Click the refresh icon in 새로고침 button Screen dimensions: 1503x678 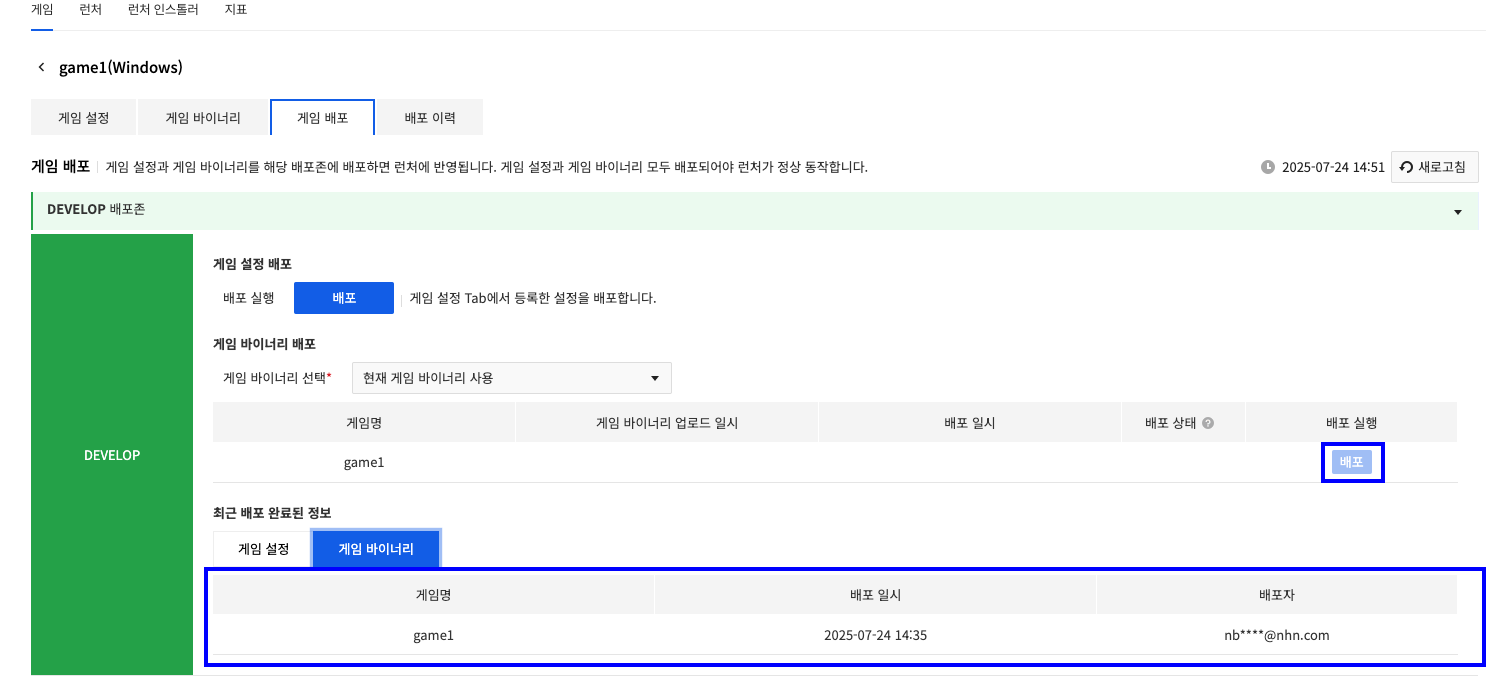pyautogui.click(x=1406, y=167)
